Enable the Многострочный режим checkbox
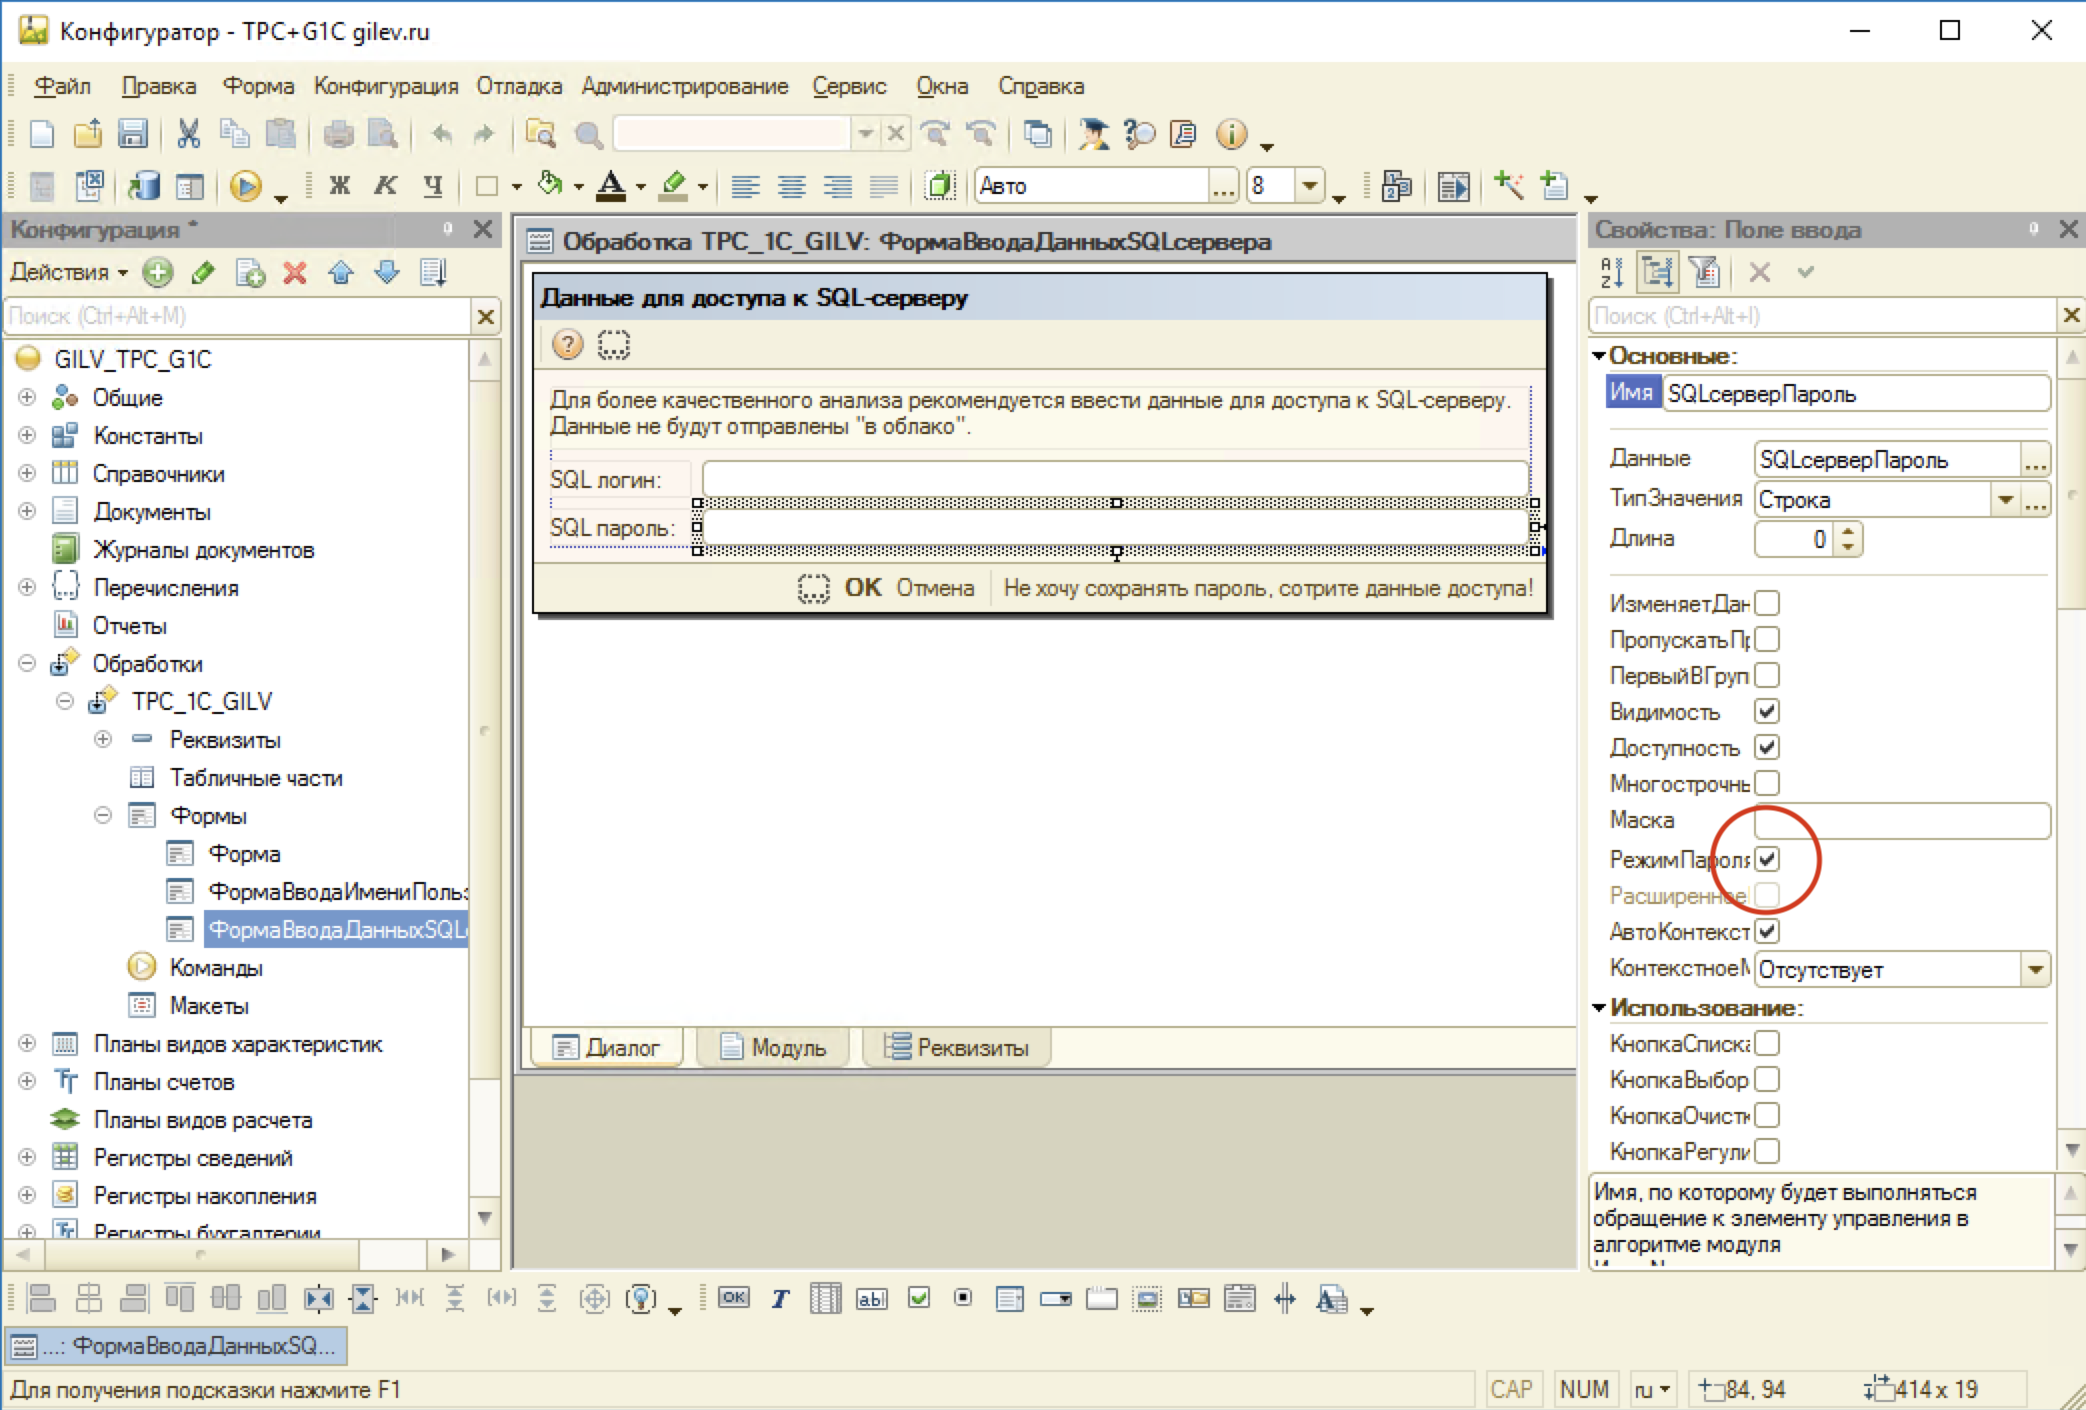This screenshot has width=2086, height=1410. (x=1767, y=783)
